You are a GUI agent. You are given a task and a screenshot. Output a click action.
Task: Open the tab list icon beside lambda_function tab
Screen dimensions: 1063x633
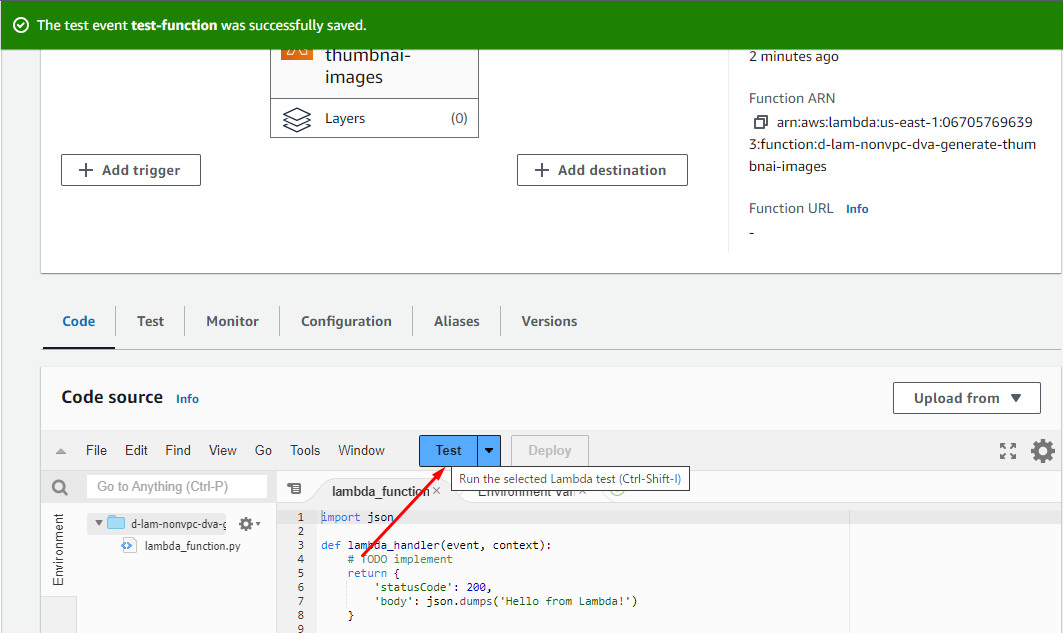[x=294, y=489]
